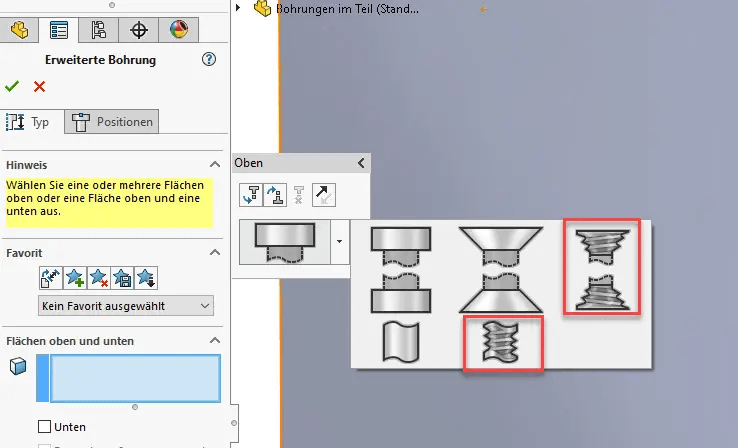Open the element type dropdown arrow in Oben
This screenshot has height=448, width=738.
click(x=341, y=241)
